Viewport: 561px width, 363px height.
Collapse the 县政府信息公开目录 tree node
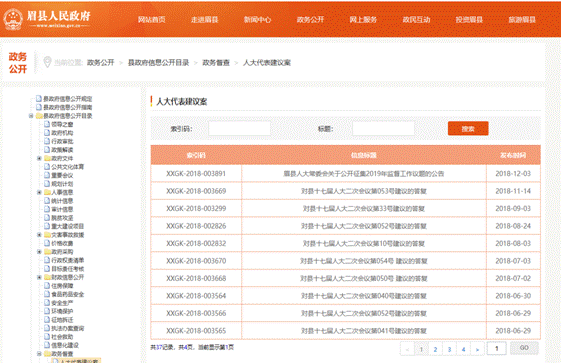[31, 116]
